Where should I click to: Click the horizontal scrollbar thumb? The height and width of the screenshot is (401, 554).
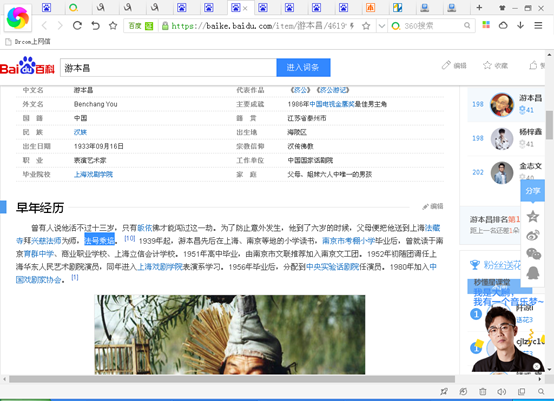click(232, 379)
